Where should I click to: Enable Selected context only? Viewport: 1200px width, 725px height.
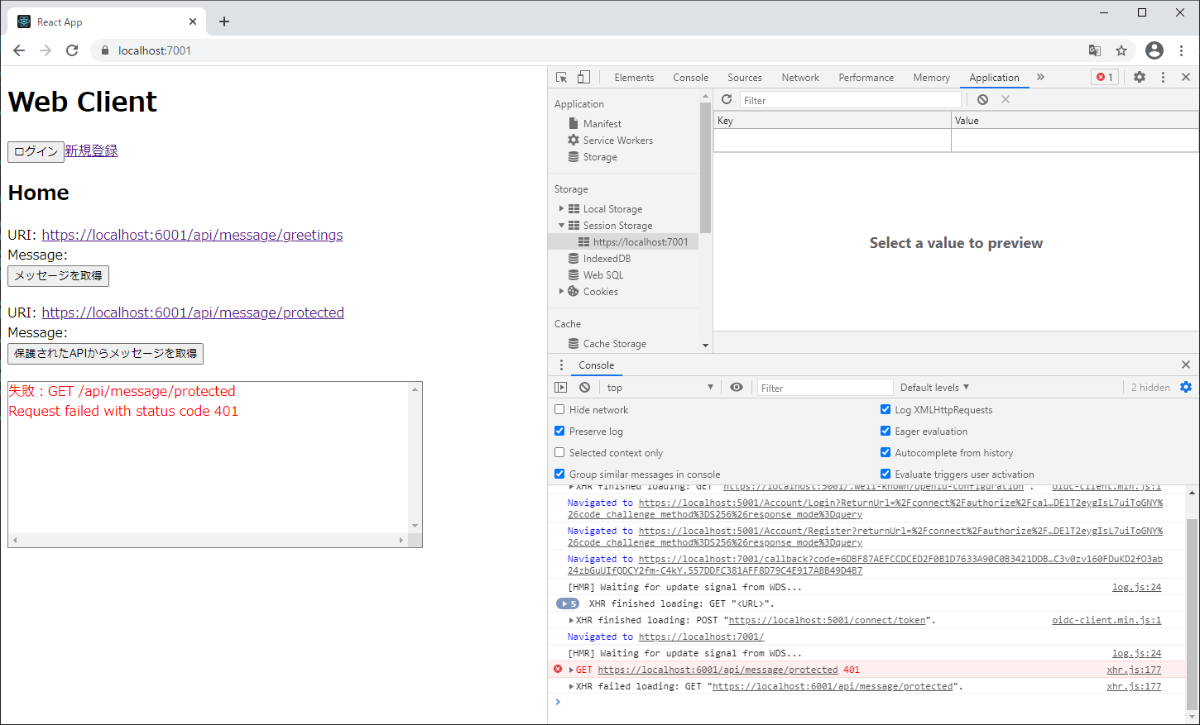(560, 452)
